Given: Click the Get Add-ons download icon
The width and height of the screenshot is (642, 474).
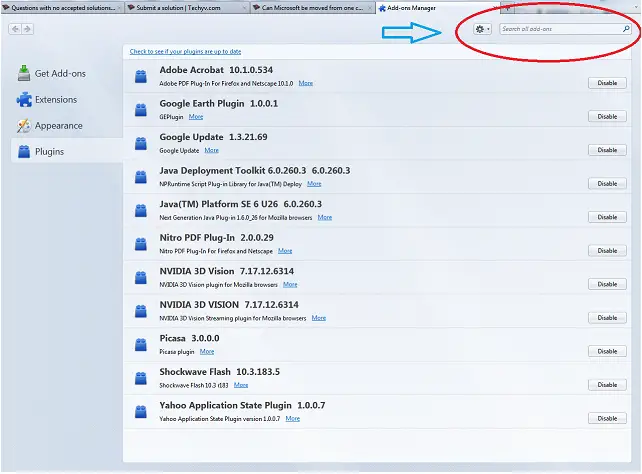Looking at the screenshot, I should (24, 73).
